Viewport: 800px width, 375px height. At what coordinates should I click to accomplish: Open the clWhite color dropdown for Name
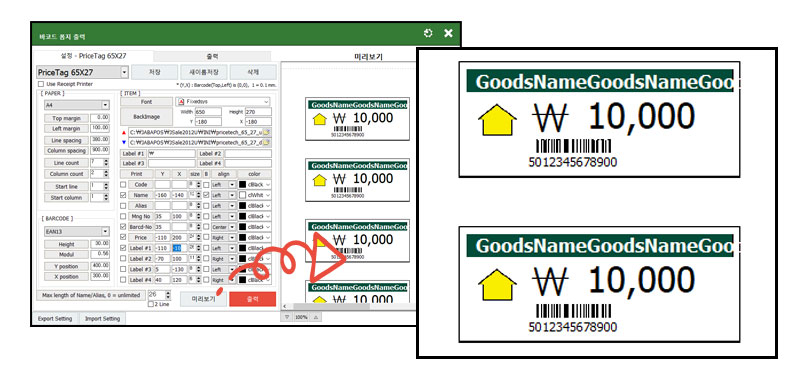coord(268,195)
